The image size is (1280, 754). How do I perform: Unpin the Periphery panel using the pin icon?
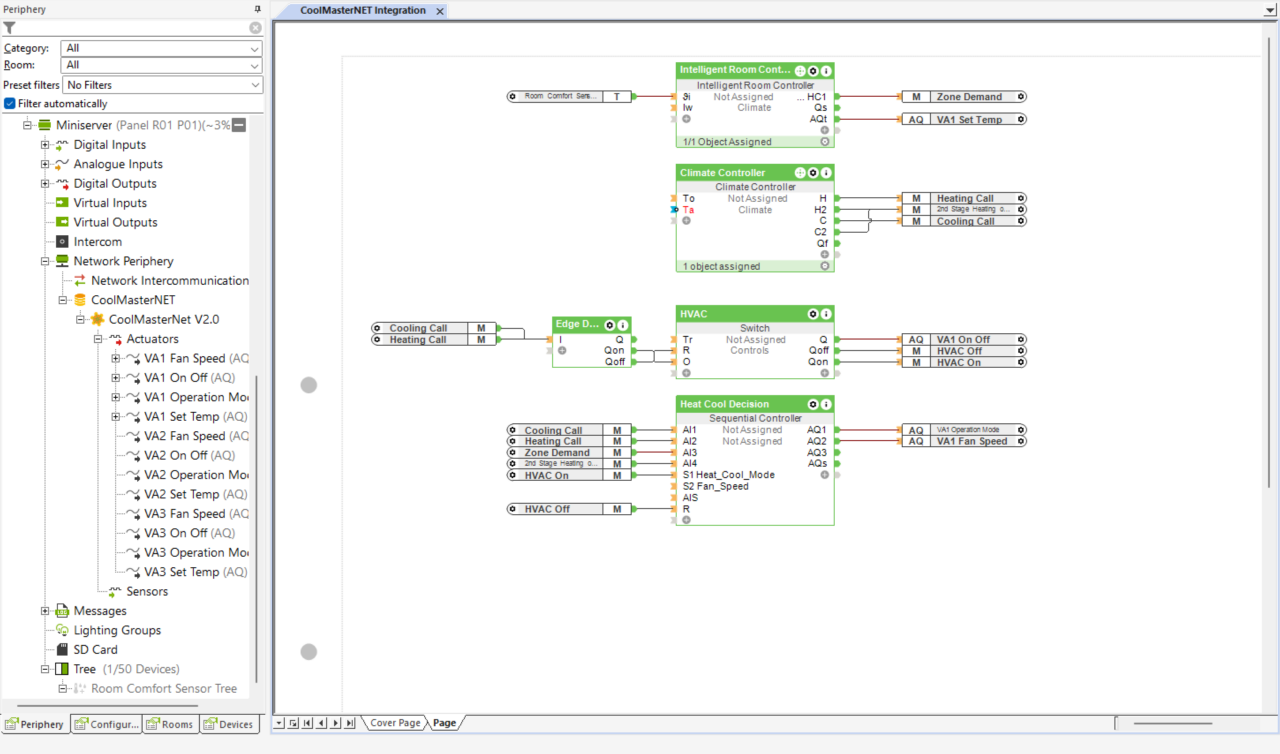pyautogui.click(x=257, y=9)
